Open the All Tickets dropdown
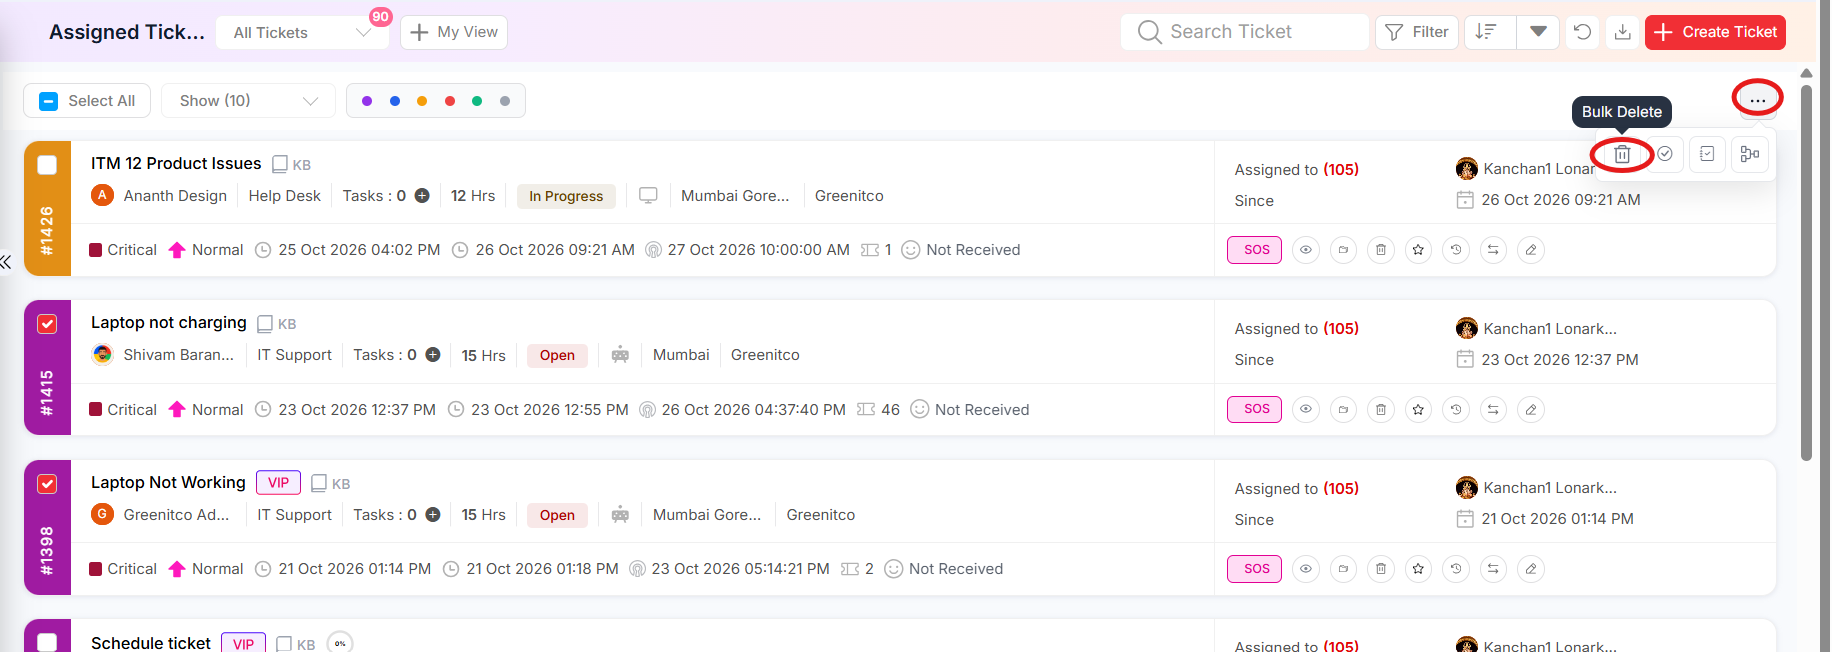Viewport: 1832px width, 652px height. click(x=303, y=32)
